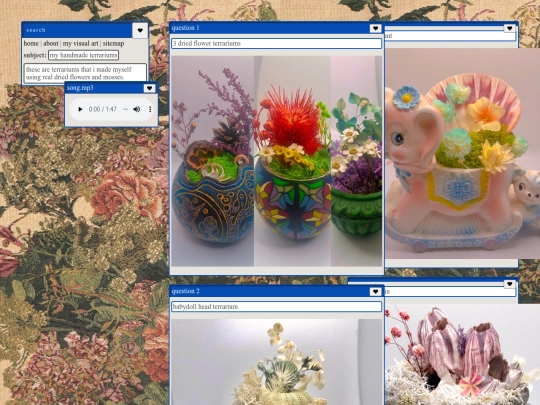Click the audio progress slider

coord(125,109)
